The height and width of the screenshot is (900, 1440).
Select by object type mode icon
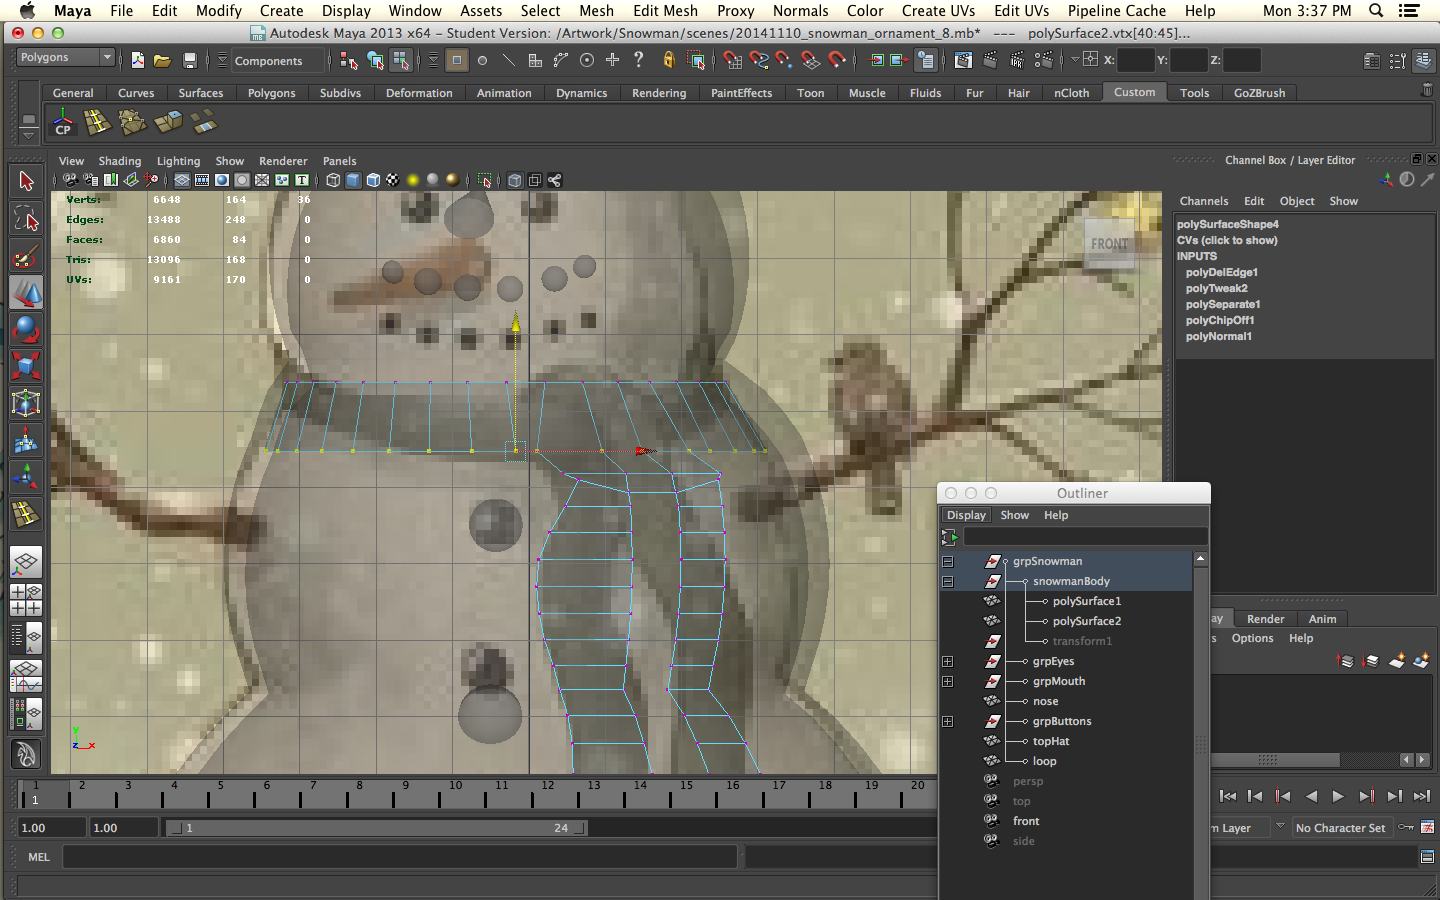pos(375,61)
